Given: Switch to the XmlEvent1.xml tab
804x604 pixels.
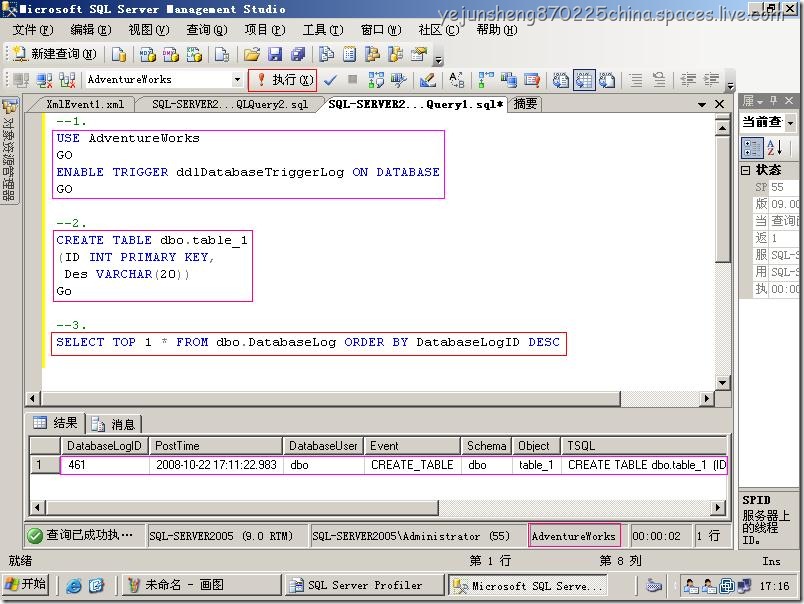Looking at the screenshot, I should (x=85, y=105).
